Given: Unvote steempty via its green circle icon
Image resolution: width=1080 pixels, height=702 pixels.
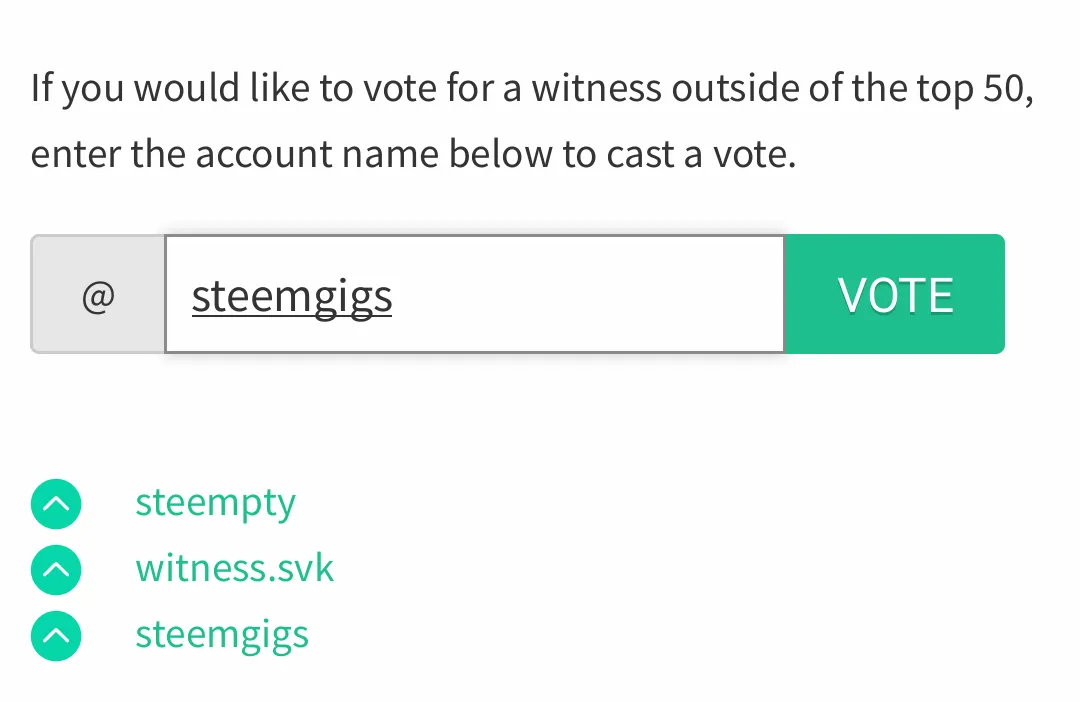Looking at the screenshot, I should click(56, 504).
